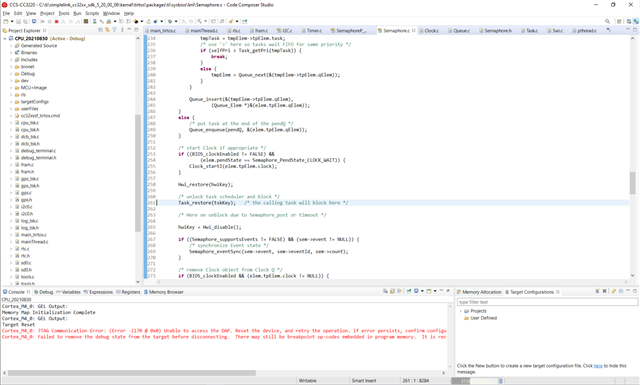Select mainThread.c in Project Explorer
Viewport: 640px width, 385px height.
click(x=34, y=242)
